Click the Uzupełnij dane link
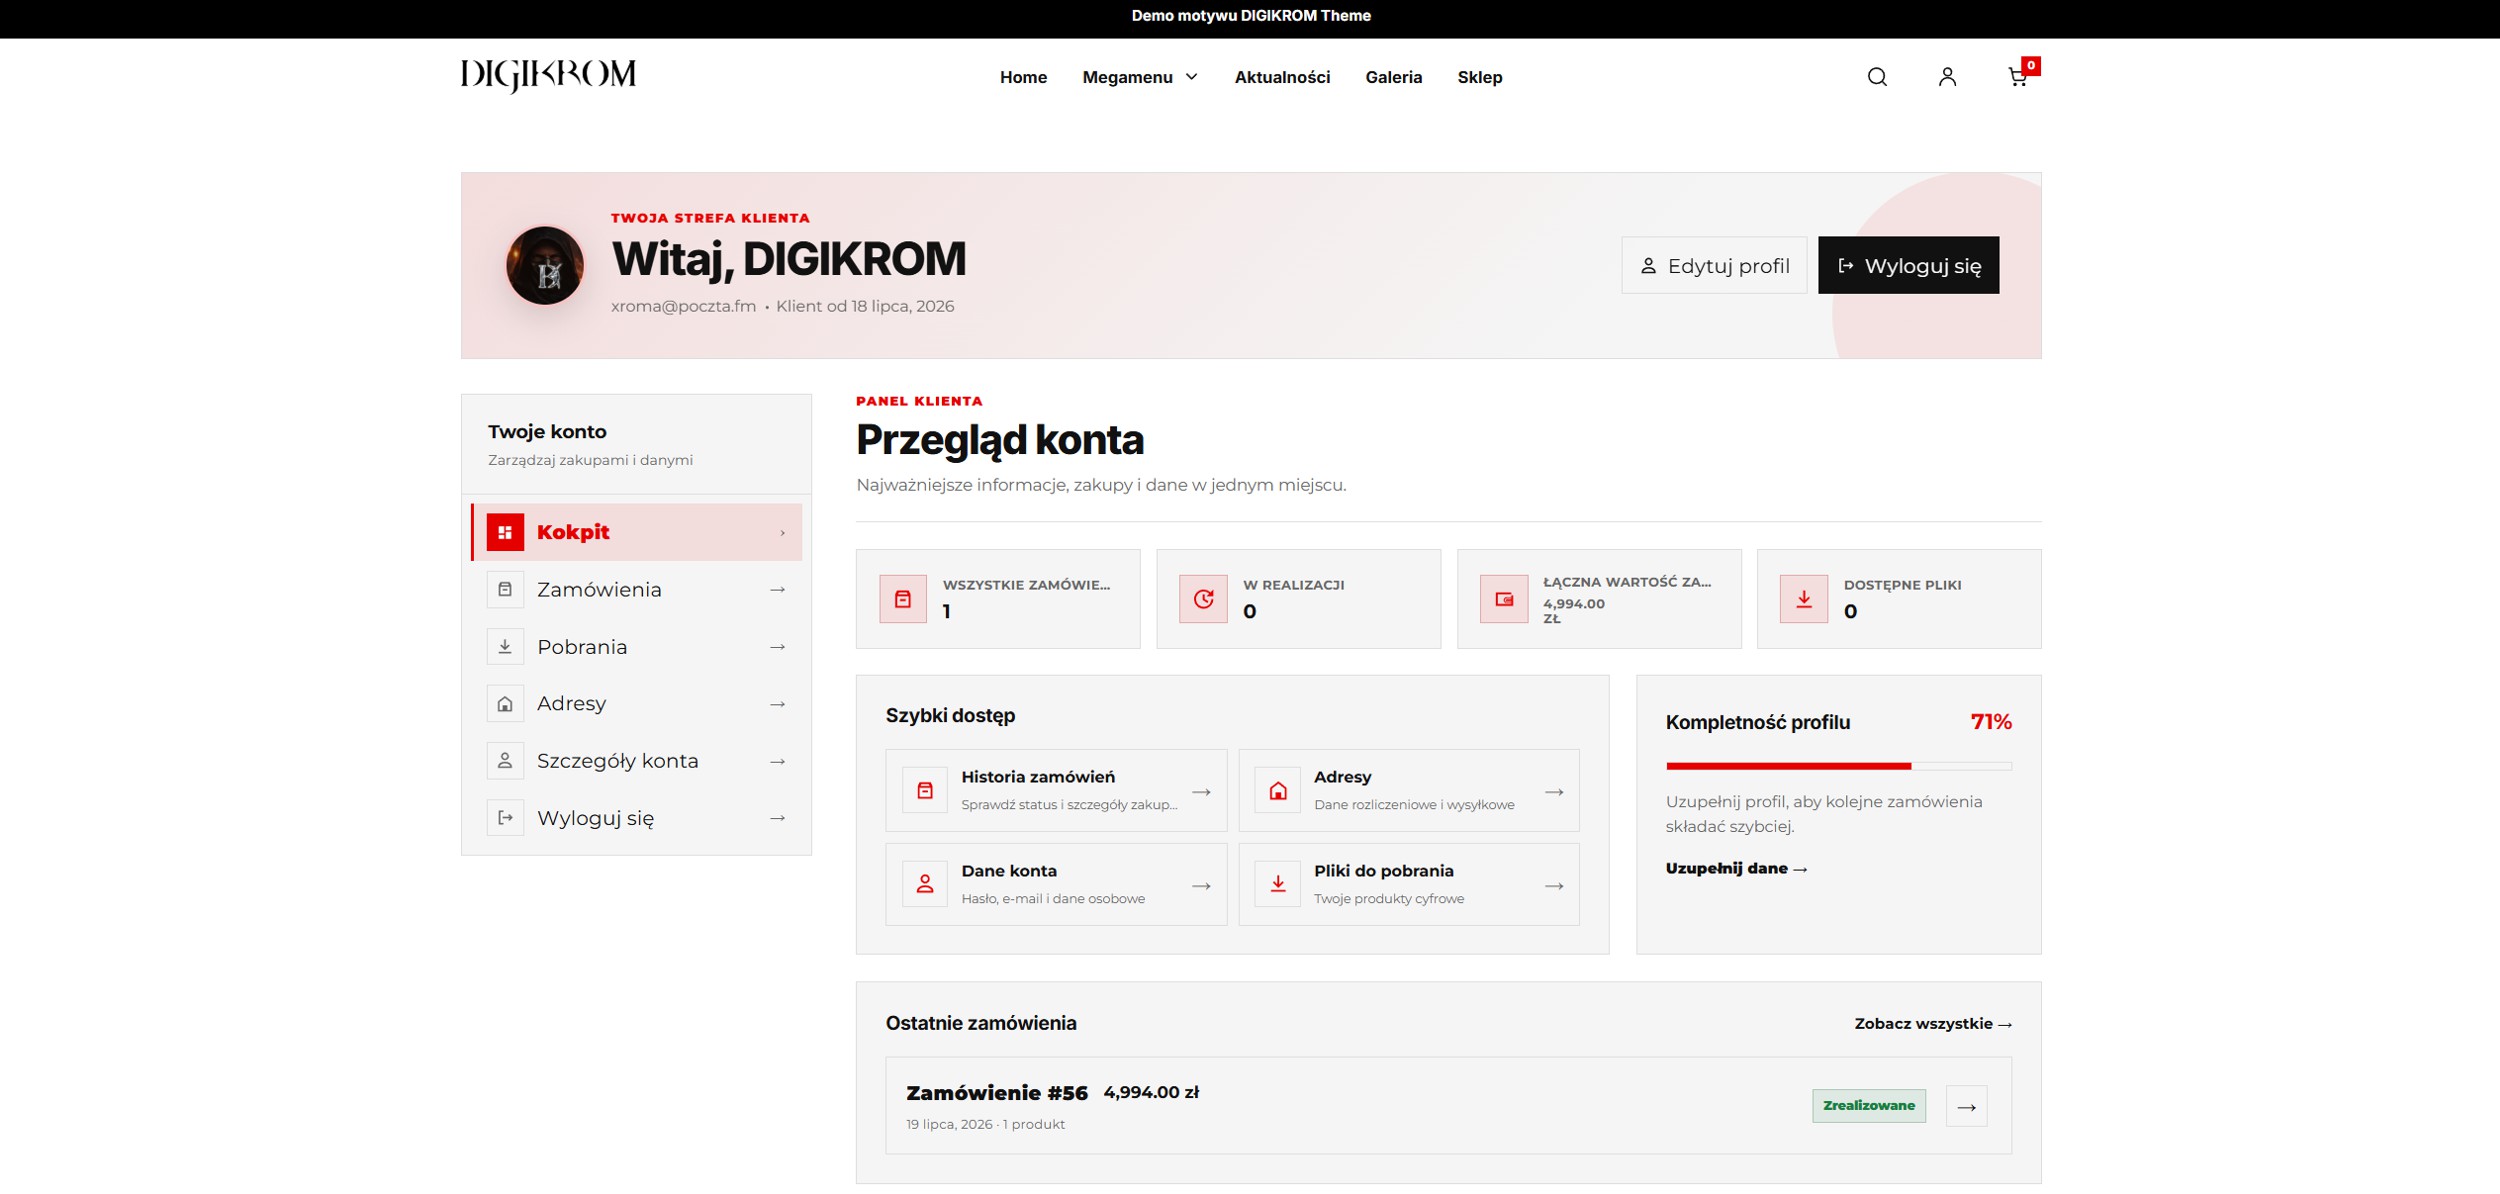Image resolution: width=2500 pixels, height=1194 pixels. pyautogui.click(x=1736, y=868)
